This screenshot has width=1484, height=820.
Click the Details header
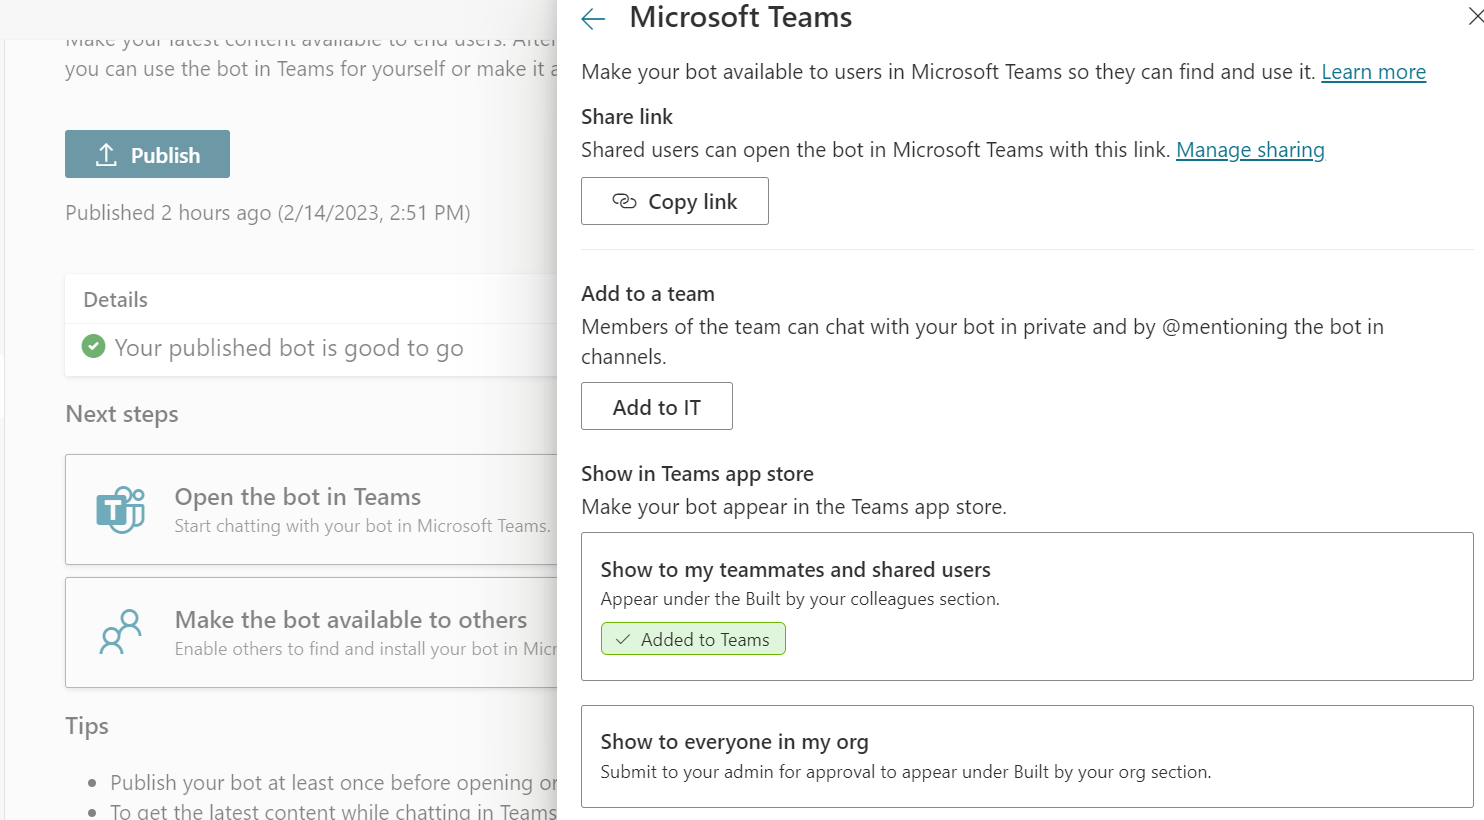click(x=115, y=300)
